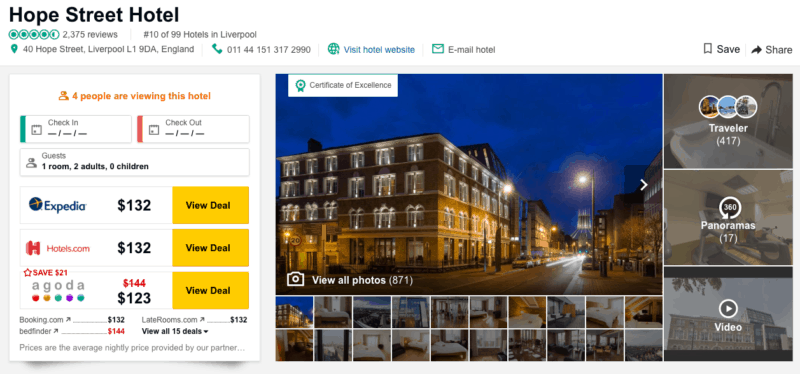Open Guests room and adults selector
This screenshot has height=374, width=800.
tap(135, 162)
